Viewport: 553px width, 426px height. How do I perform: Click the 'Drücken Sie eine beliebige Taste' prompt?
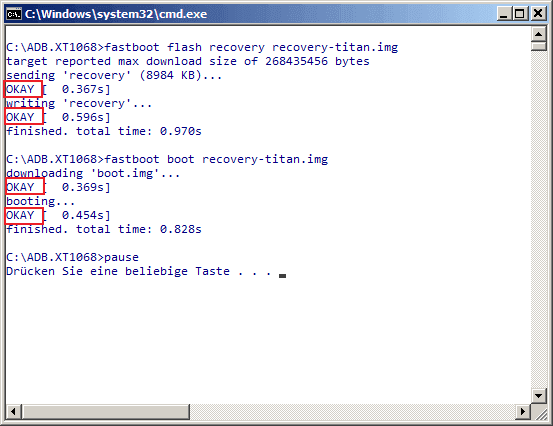(118, 271)
